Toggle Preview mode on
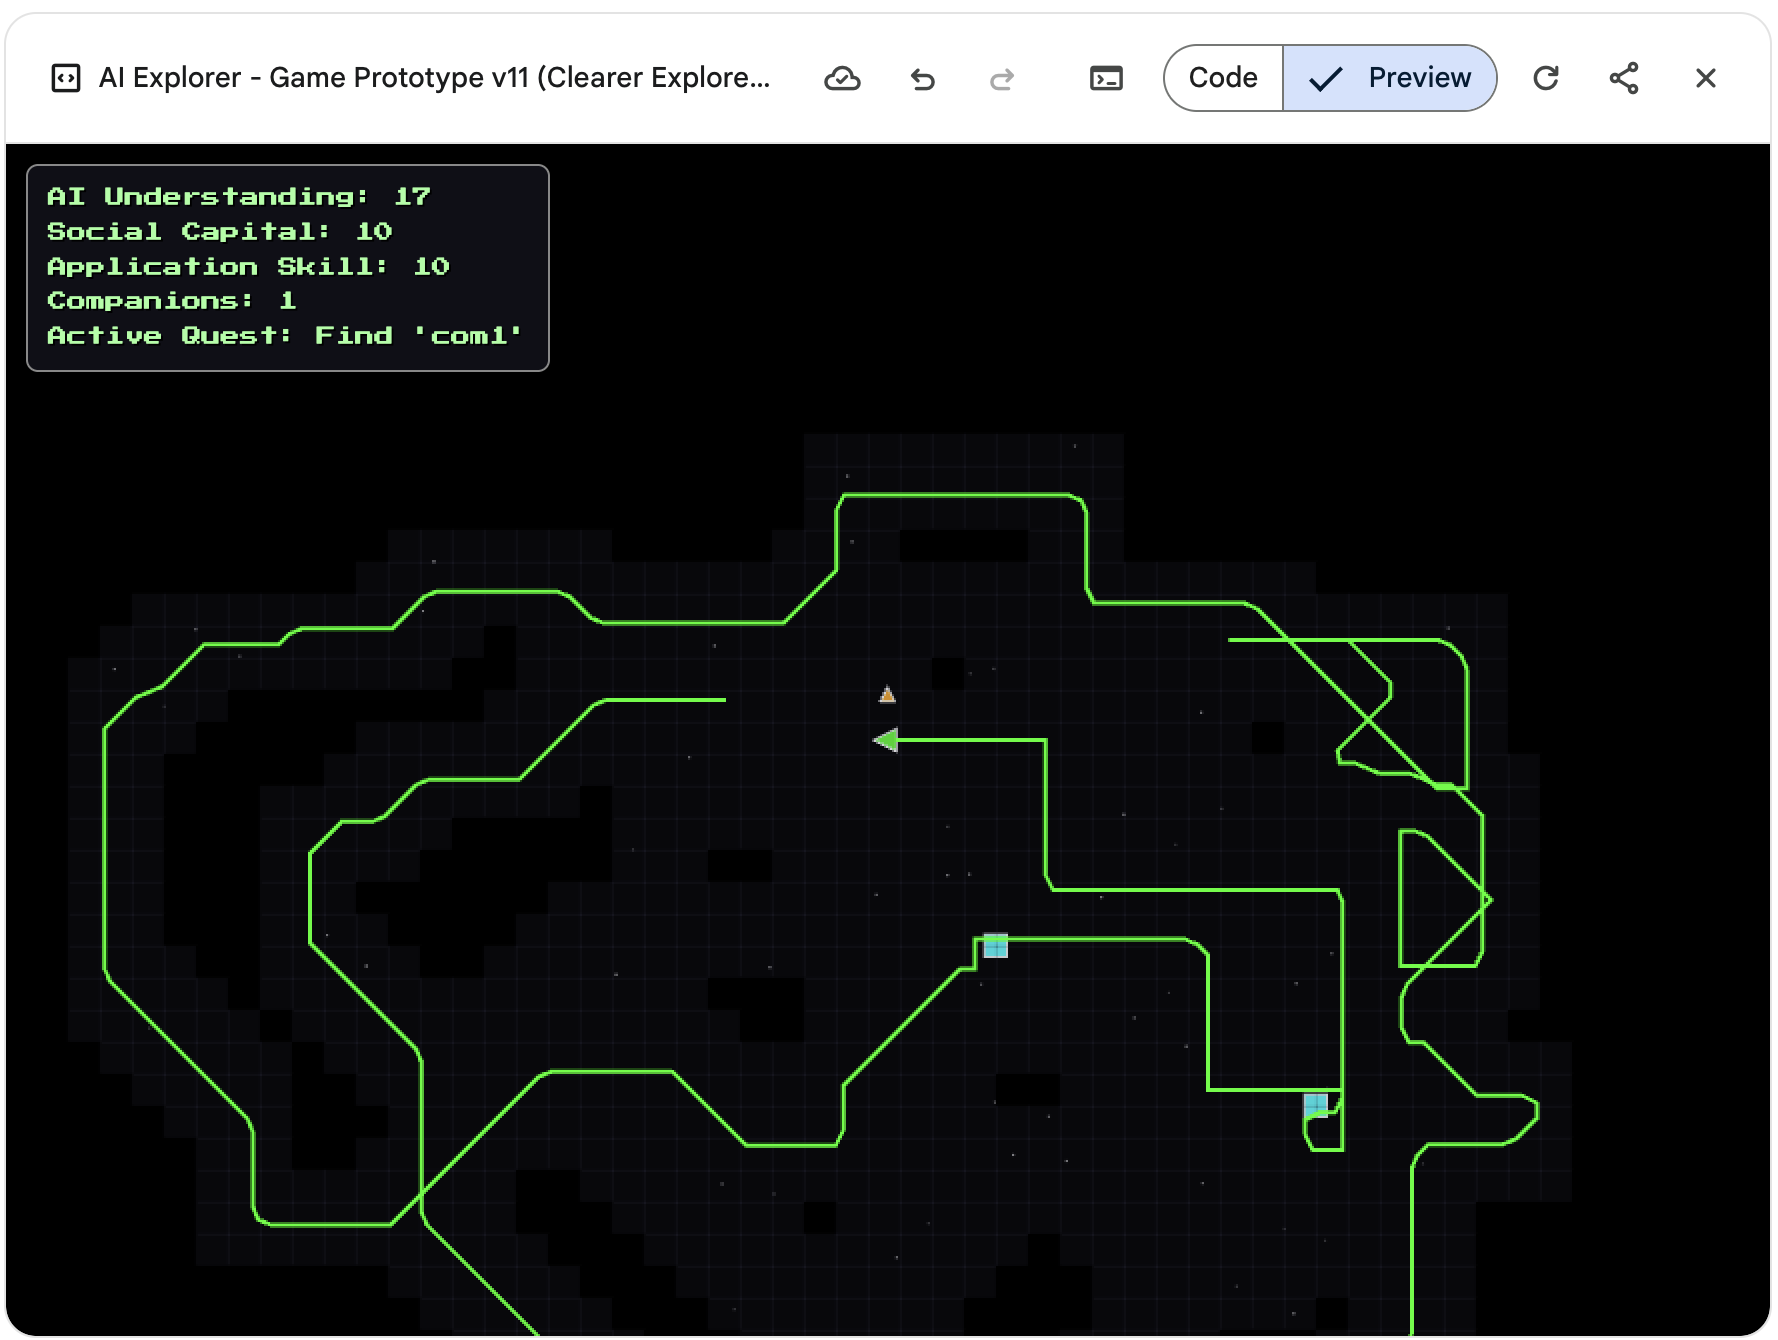Image resolution: width=1778 pixels, height=1340 pixels. [1419, 77]
